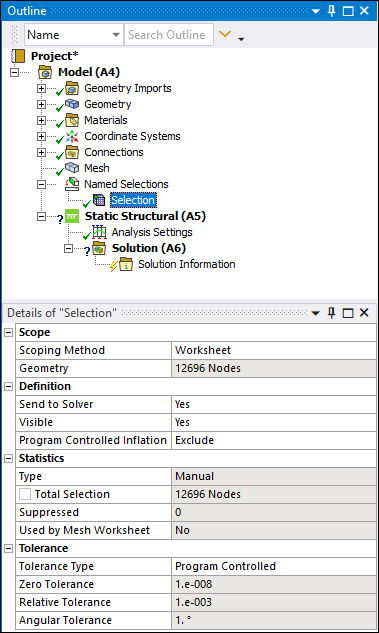Viewport: 379px width, 633px height.
Task: Pin the Outline panel
Action: click(x=332, y=11)
